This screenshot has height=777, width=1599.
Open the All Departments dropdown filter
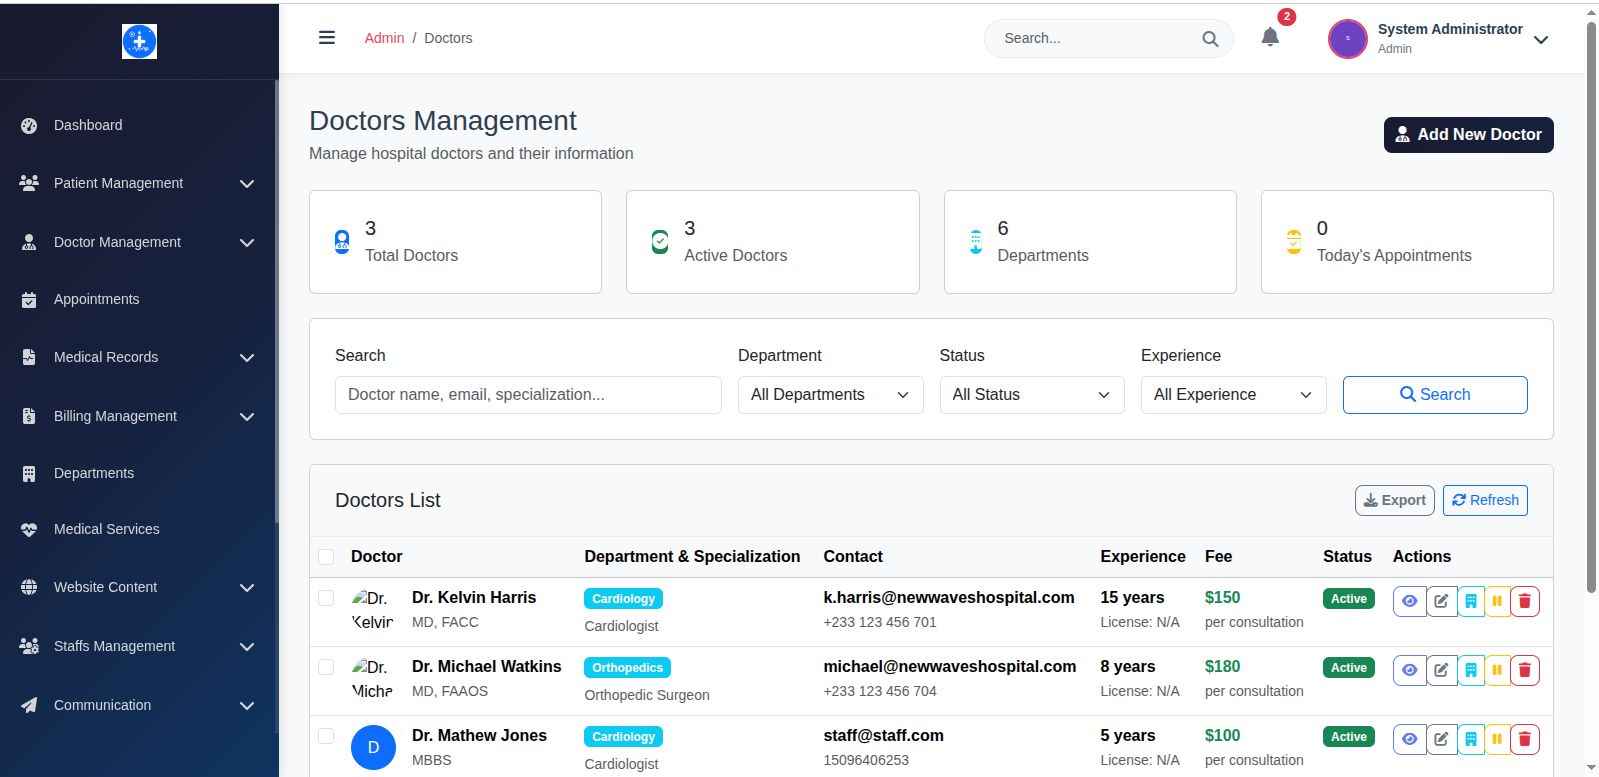(x=830, y=395)
